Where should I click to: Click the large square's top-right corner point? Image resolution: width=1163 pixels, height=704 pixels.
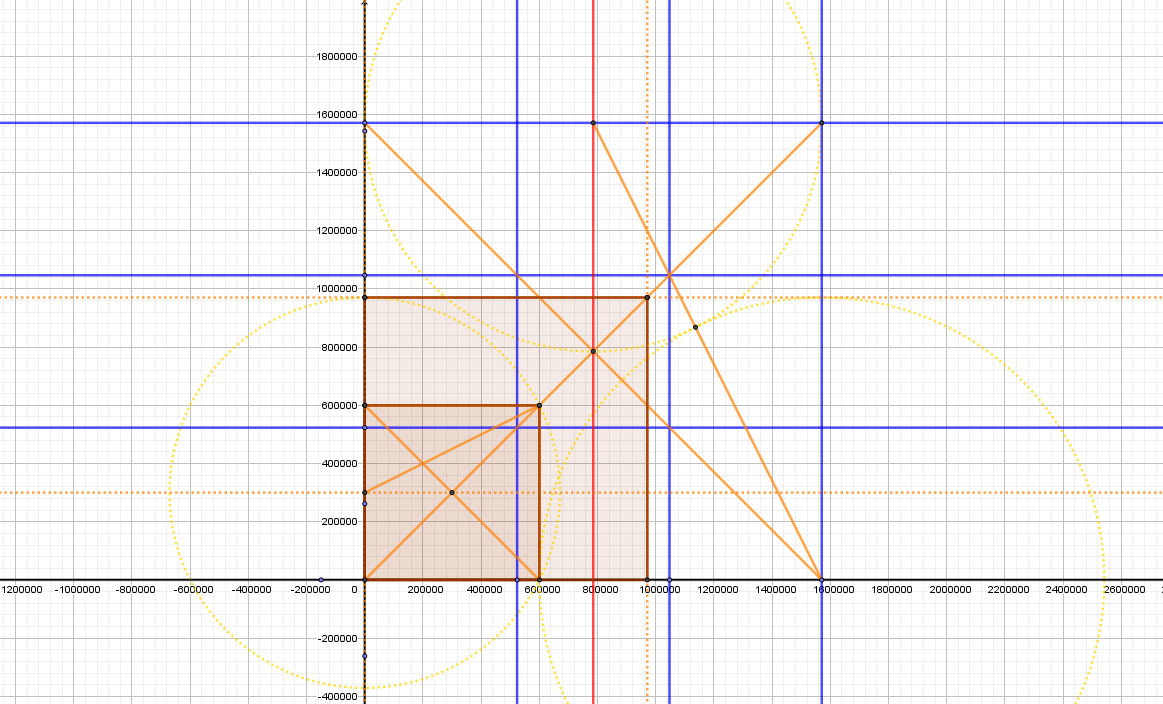[x=647, y=297]
